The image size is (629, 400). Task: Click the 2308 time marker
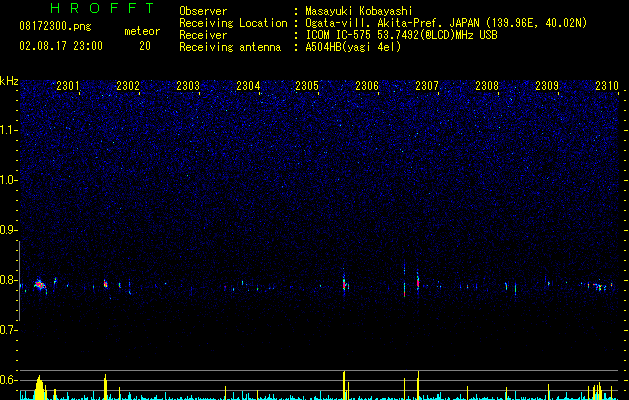pyautogui.click(x=487, y=86)
